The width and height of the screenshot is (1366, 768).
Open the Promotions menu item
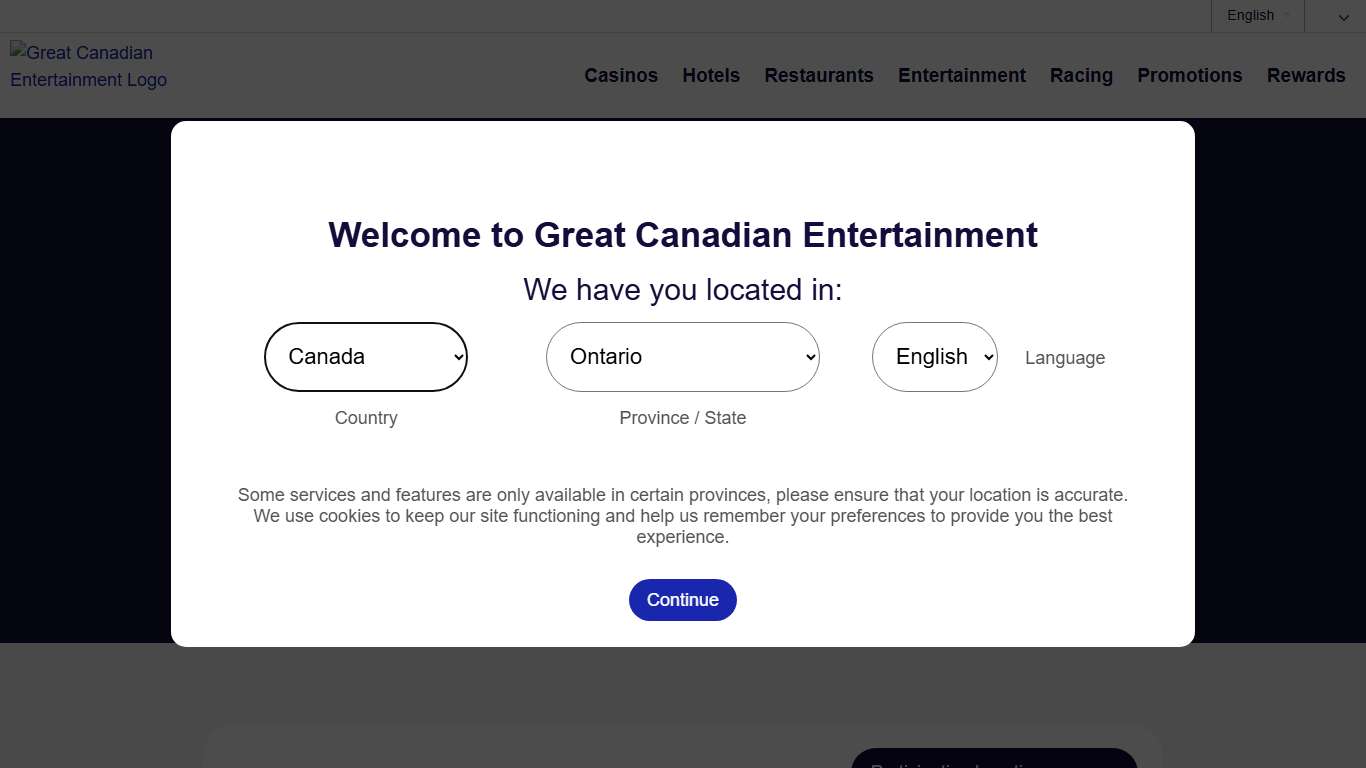1189,76
